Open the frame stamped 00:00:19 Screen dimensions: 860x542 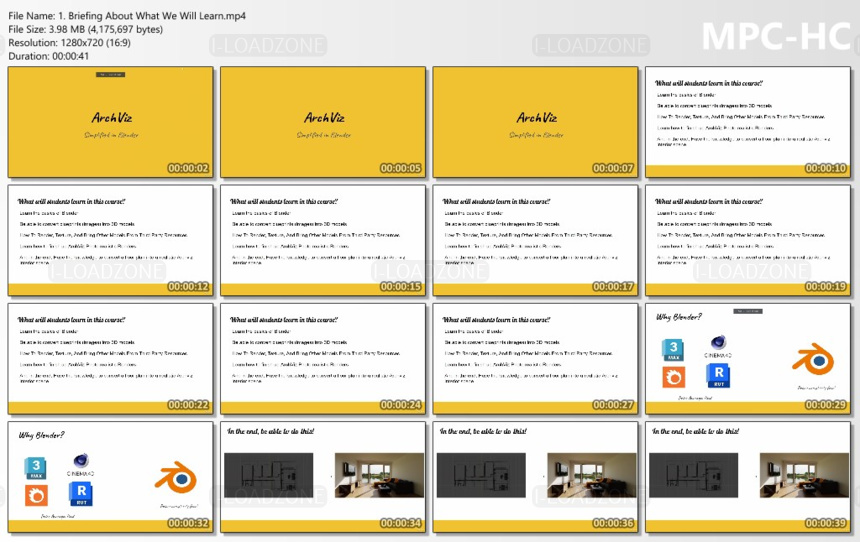point(748,241)
